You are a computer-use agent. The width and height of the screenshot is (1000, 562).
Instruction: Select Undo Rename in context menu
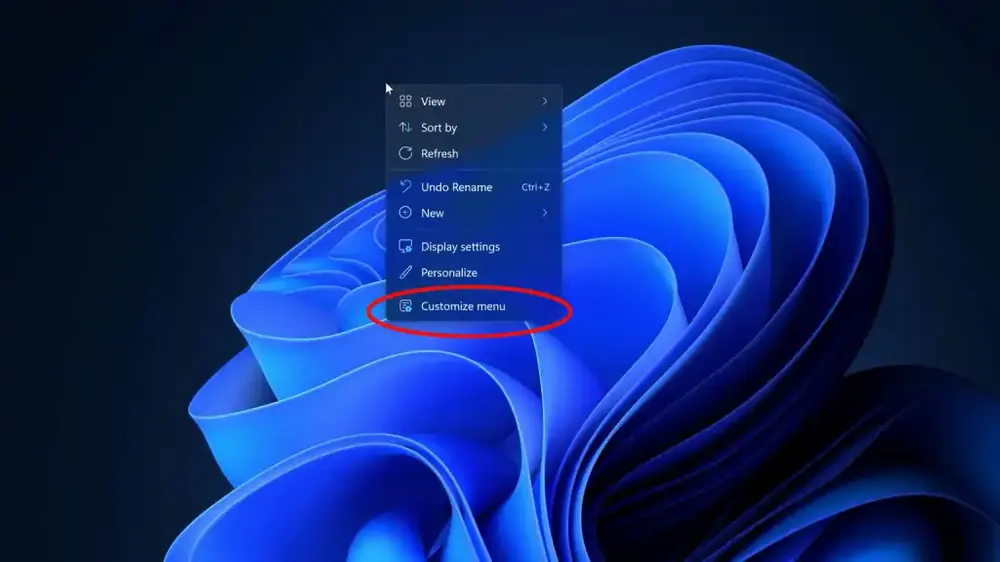(474, 187)
